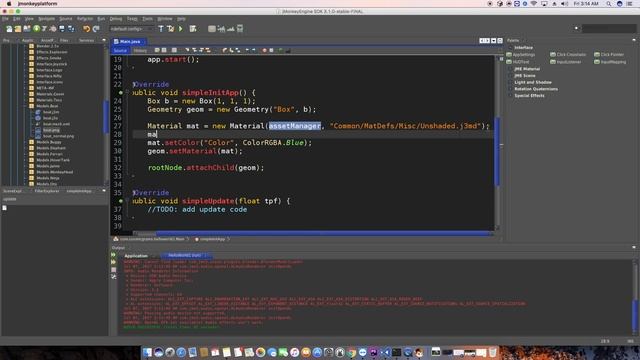Click the re-run icon in Output panel
This screenshot has height=360, width=640.
pos(113,255)
